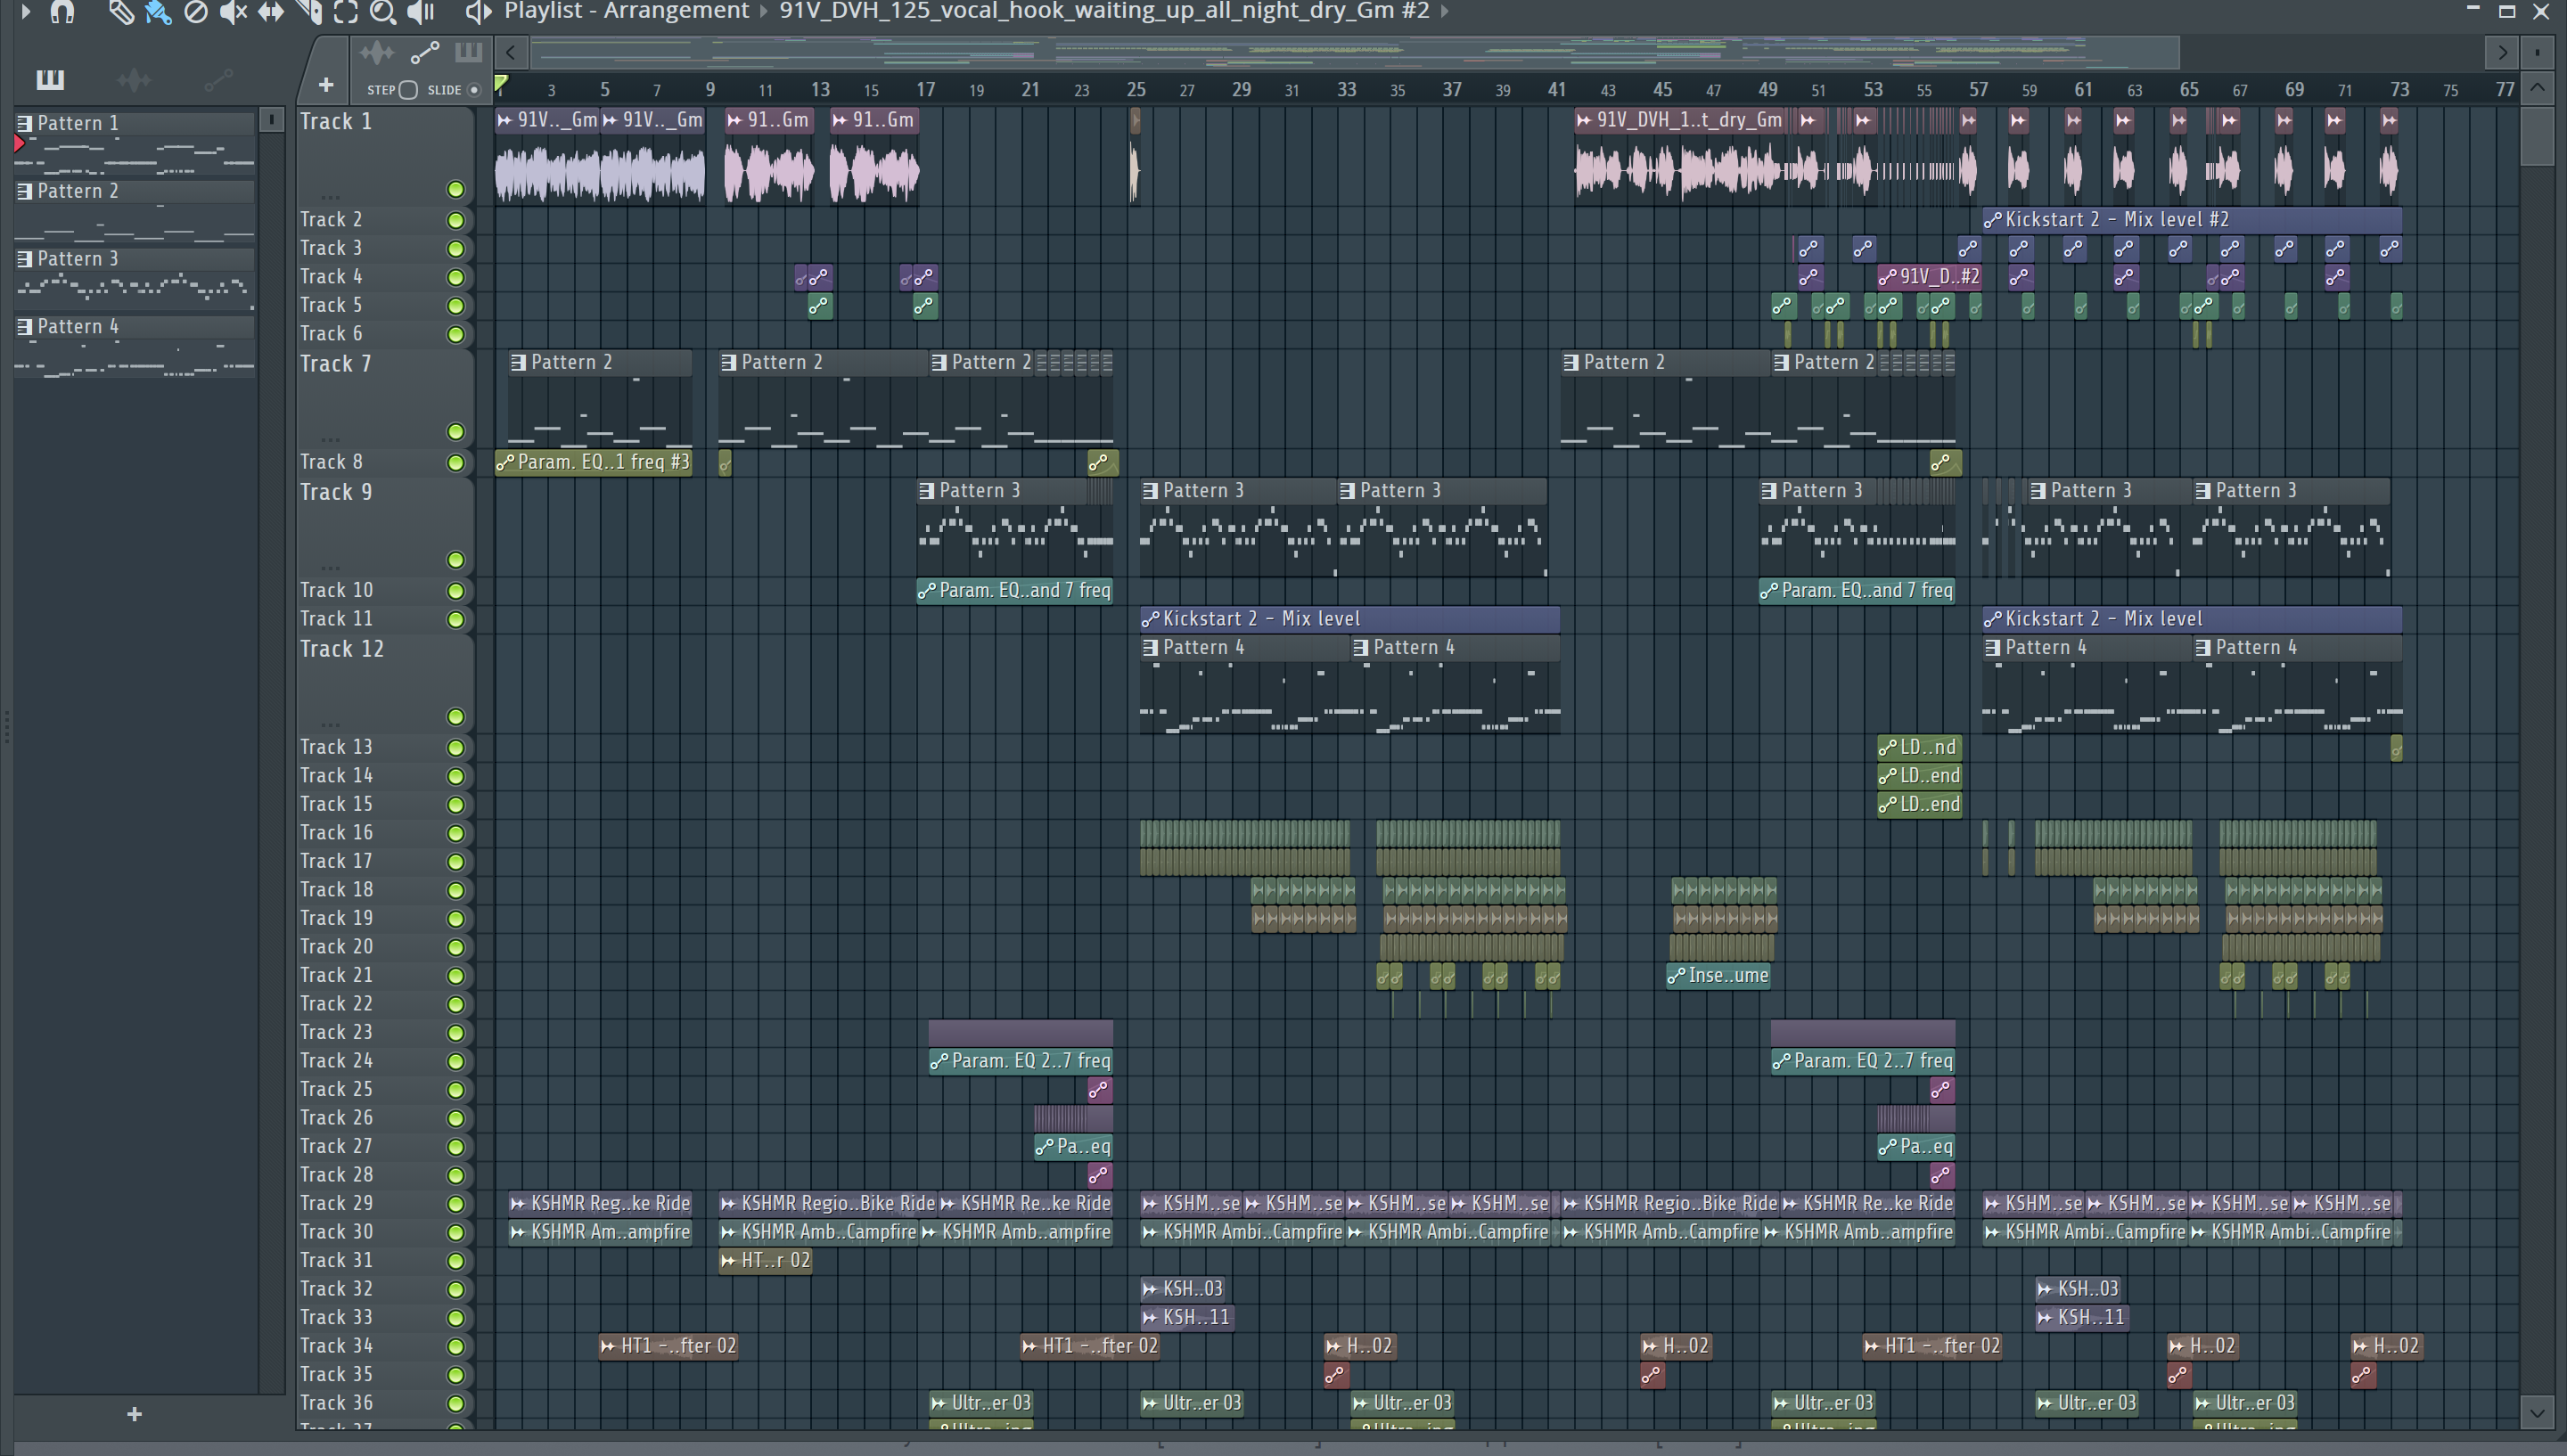The image size is (2567, 1456).
Task: Select the Mute tool
Action: point(233,12)
